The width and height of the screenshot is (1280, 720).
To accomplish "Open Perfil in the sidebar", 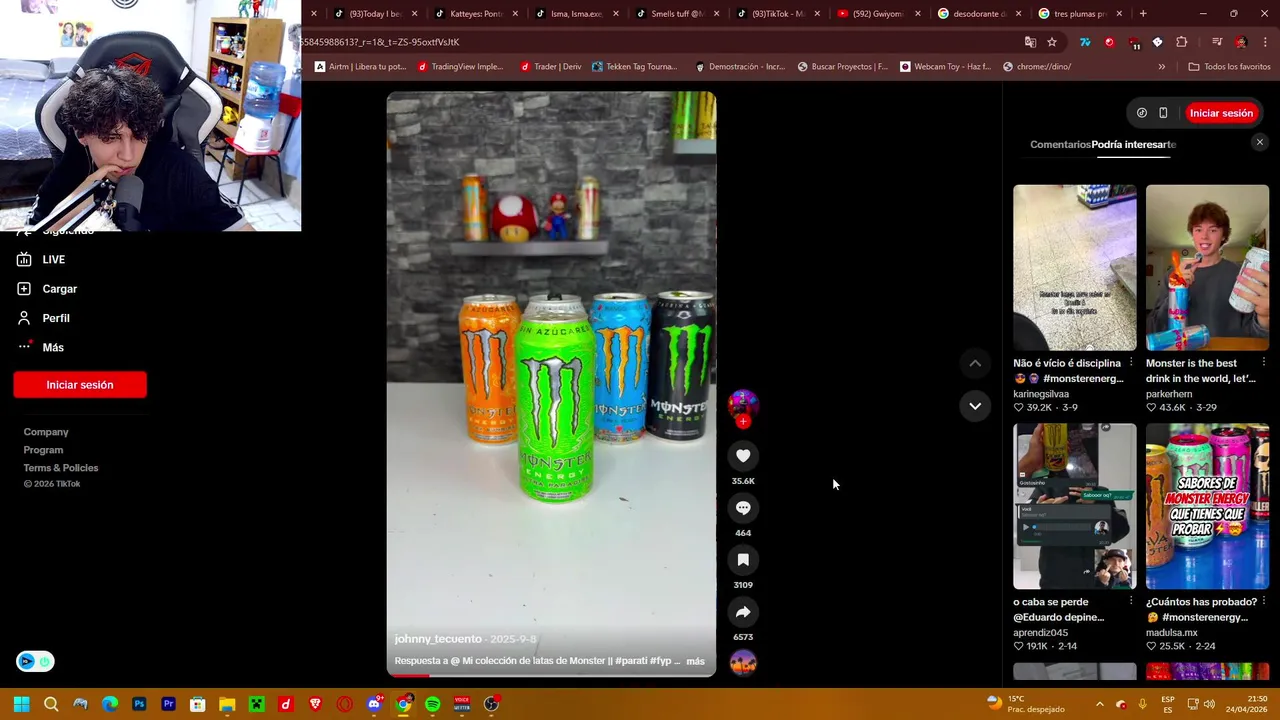I will coord(56,318).
